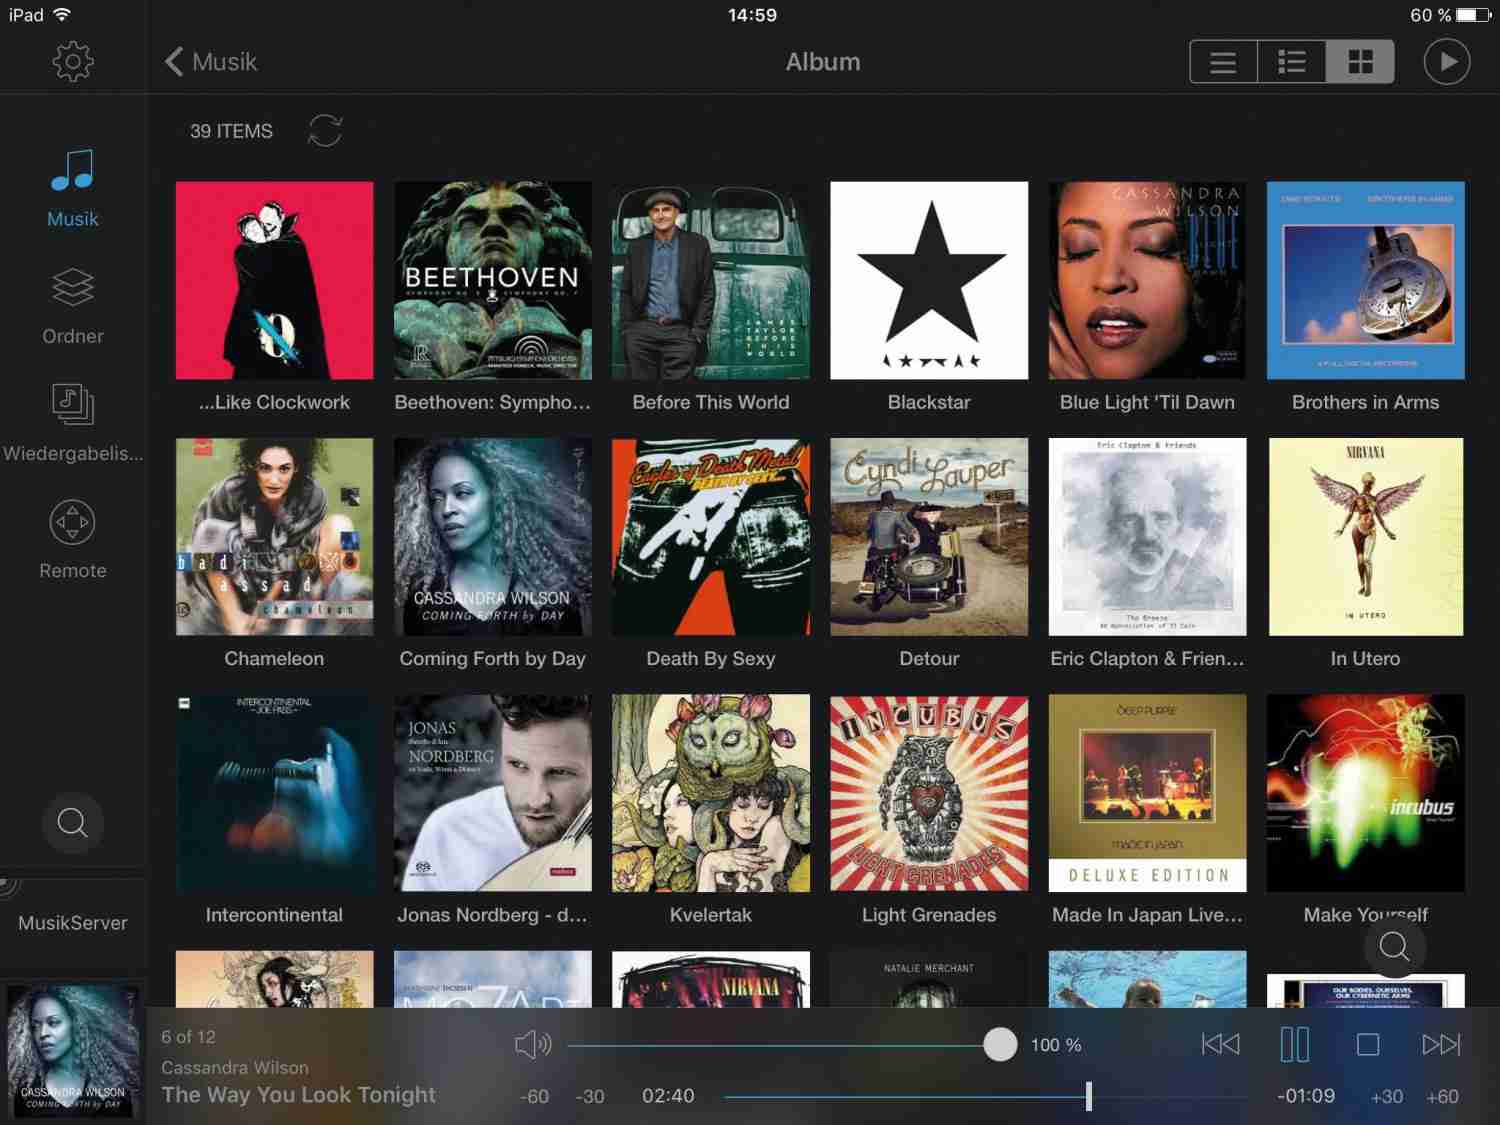Pause the current track
This screenshot has height=1125, width=1500.
coord(1295,1045)
